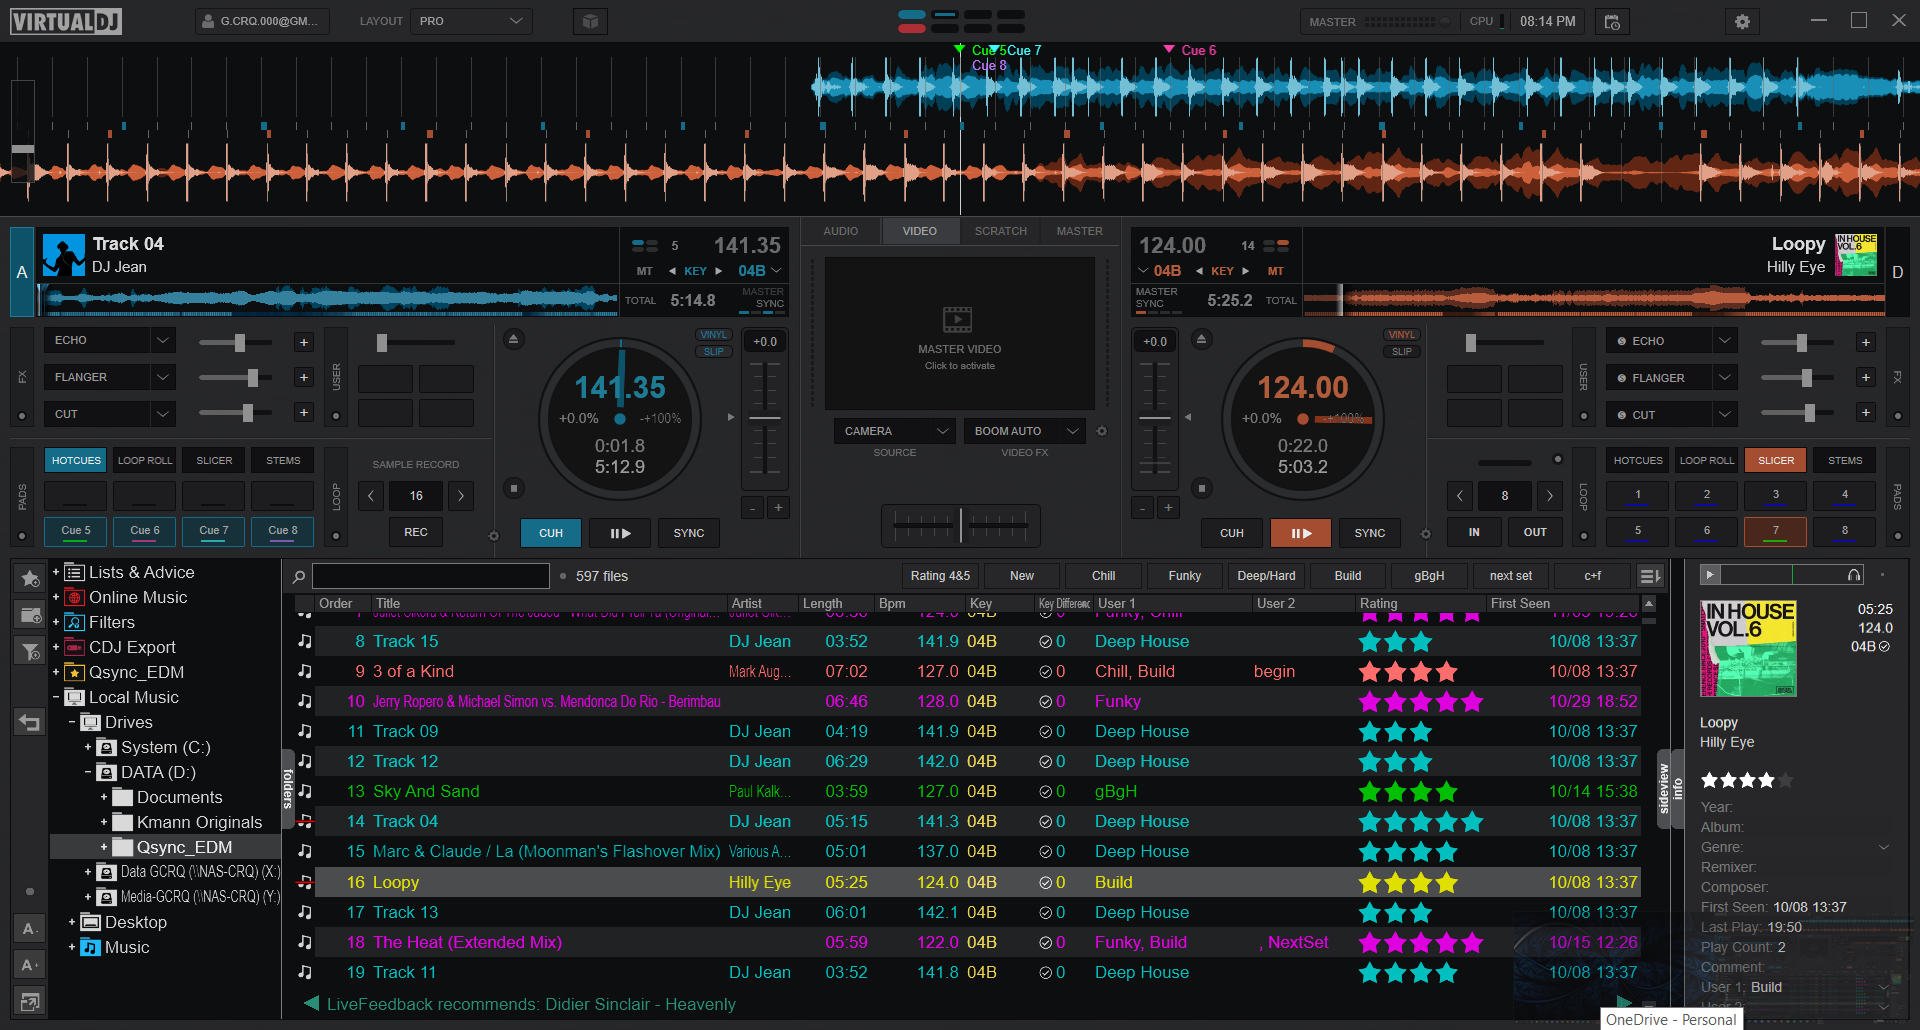
Task: Adjust deck A pitch fader
Action: (x=765, y=418)
